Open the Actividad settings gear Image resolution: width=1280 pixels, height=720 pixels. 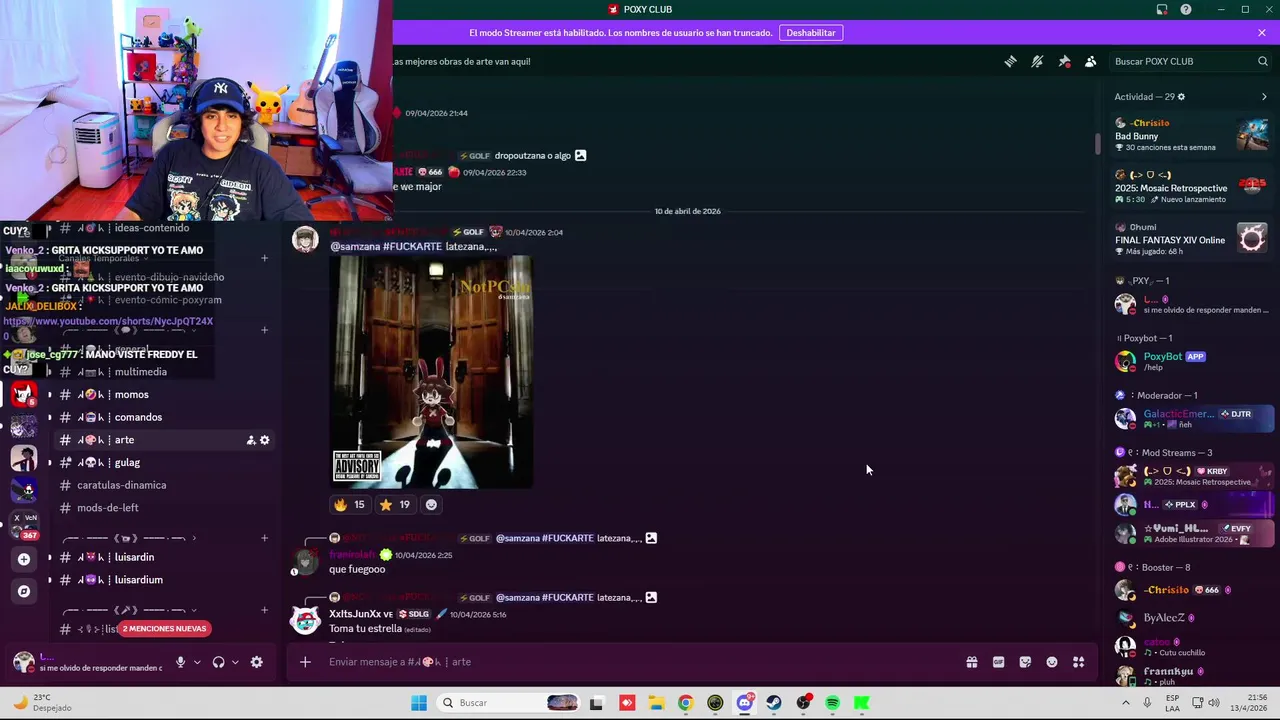[x=1181, y=97]
